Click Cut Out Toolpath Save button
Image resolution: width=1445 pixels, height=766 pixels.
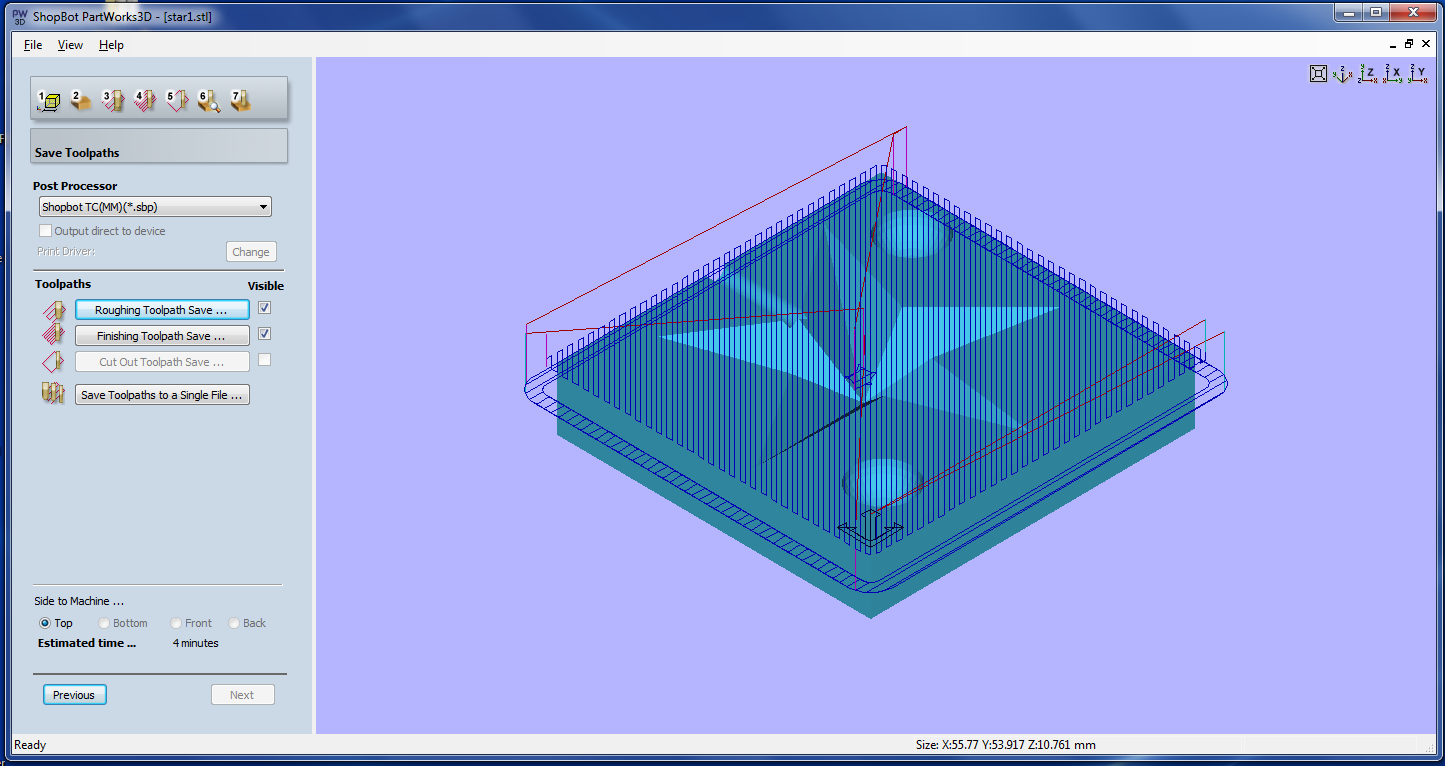pos(162,362)
